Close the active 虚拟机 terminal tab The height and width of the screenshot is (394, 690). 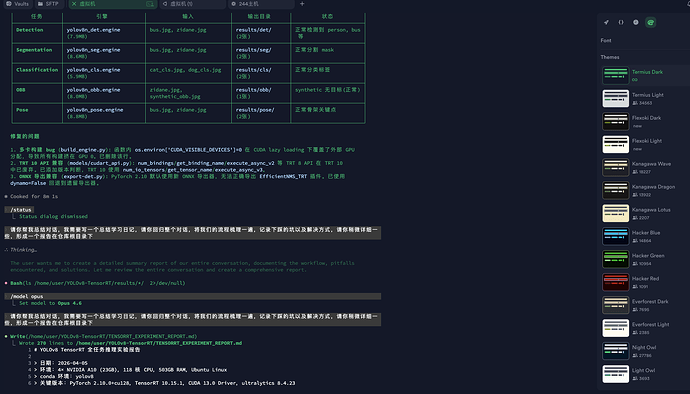[x=73, y=4]
